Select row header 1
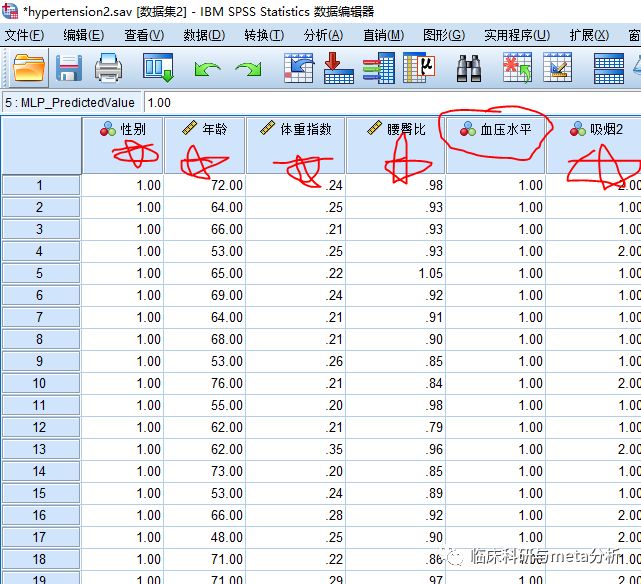Image resolution: width=641 pixels, height=584 pixels. coord(41,185)
